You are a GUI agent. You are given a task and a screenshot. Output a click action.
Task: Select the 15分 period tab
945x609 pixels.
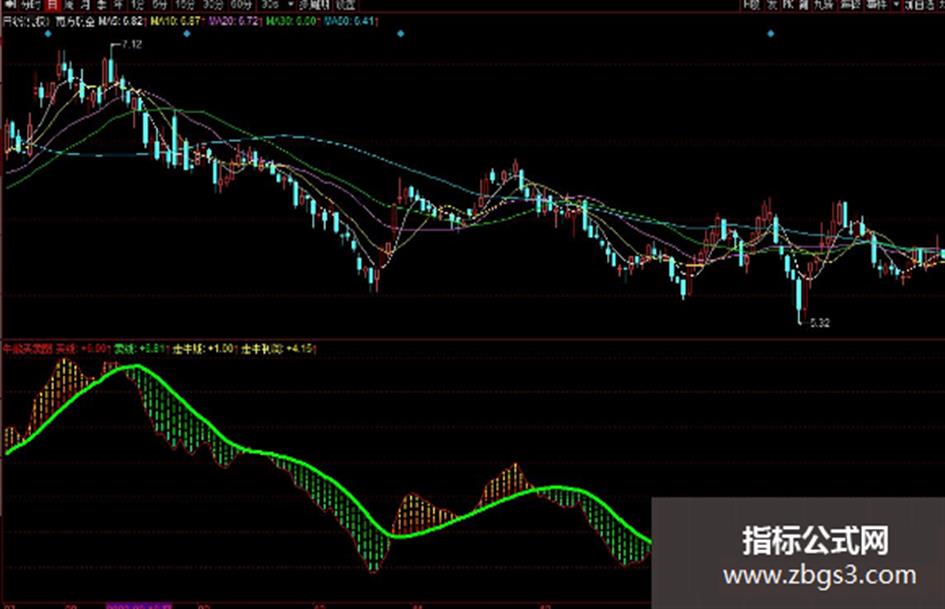(x=184, y=5)
